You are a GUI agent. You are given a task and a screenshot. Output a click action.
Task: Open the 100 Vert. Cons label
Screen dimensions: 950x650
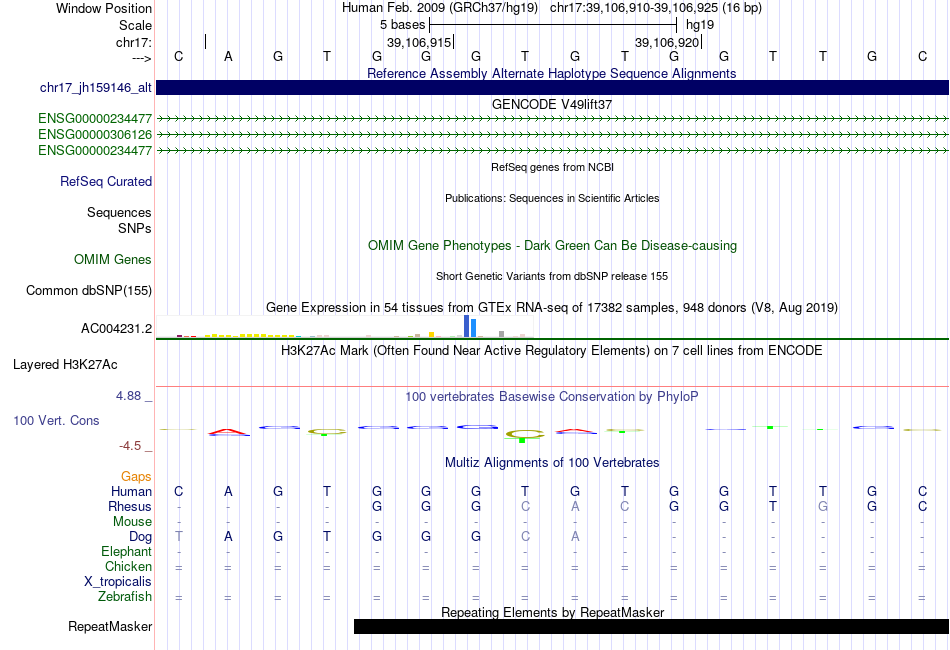coord(56,420)
